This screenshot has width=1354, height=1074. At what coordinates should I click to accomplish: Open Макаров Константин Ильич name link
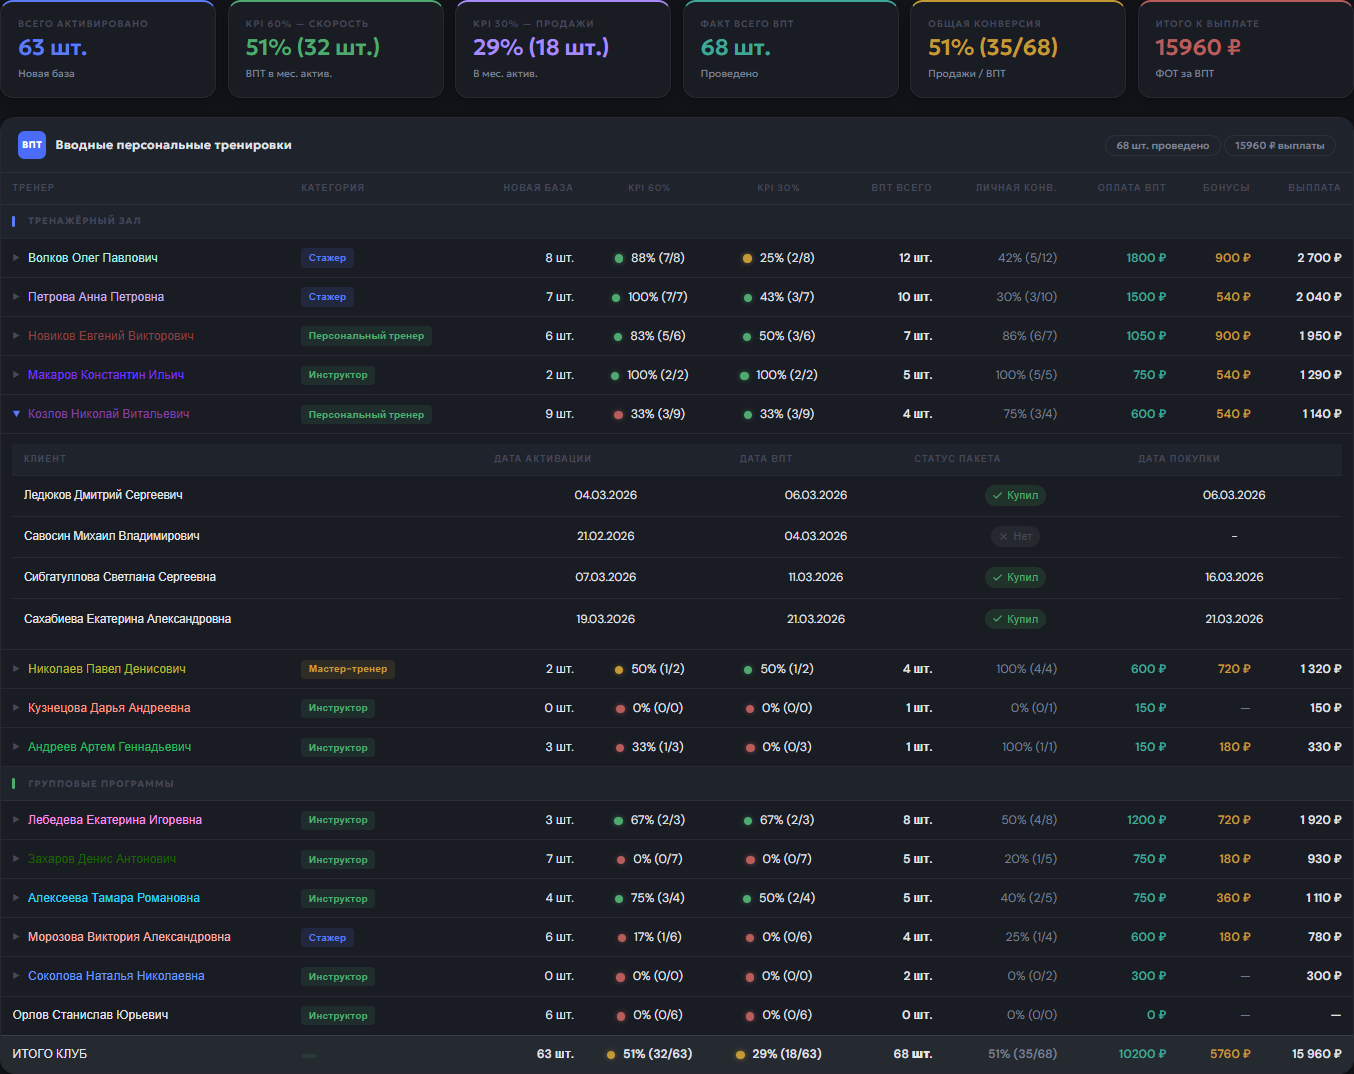point(106,375)
